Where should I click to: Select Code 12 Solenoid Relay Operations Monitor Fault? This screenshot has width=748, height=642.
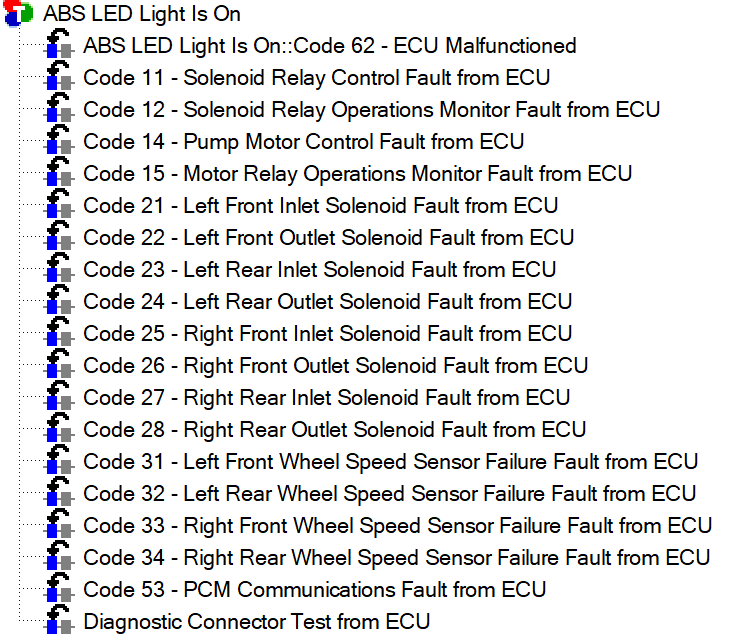(x=372, y=110)
